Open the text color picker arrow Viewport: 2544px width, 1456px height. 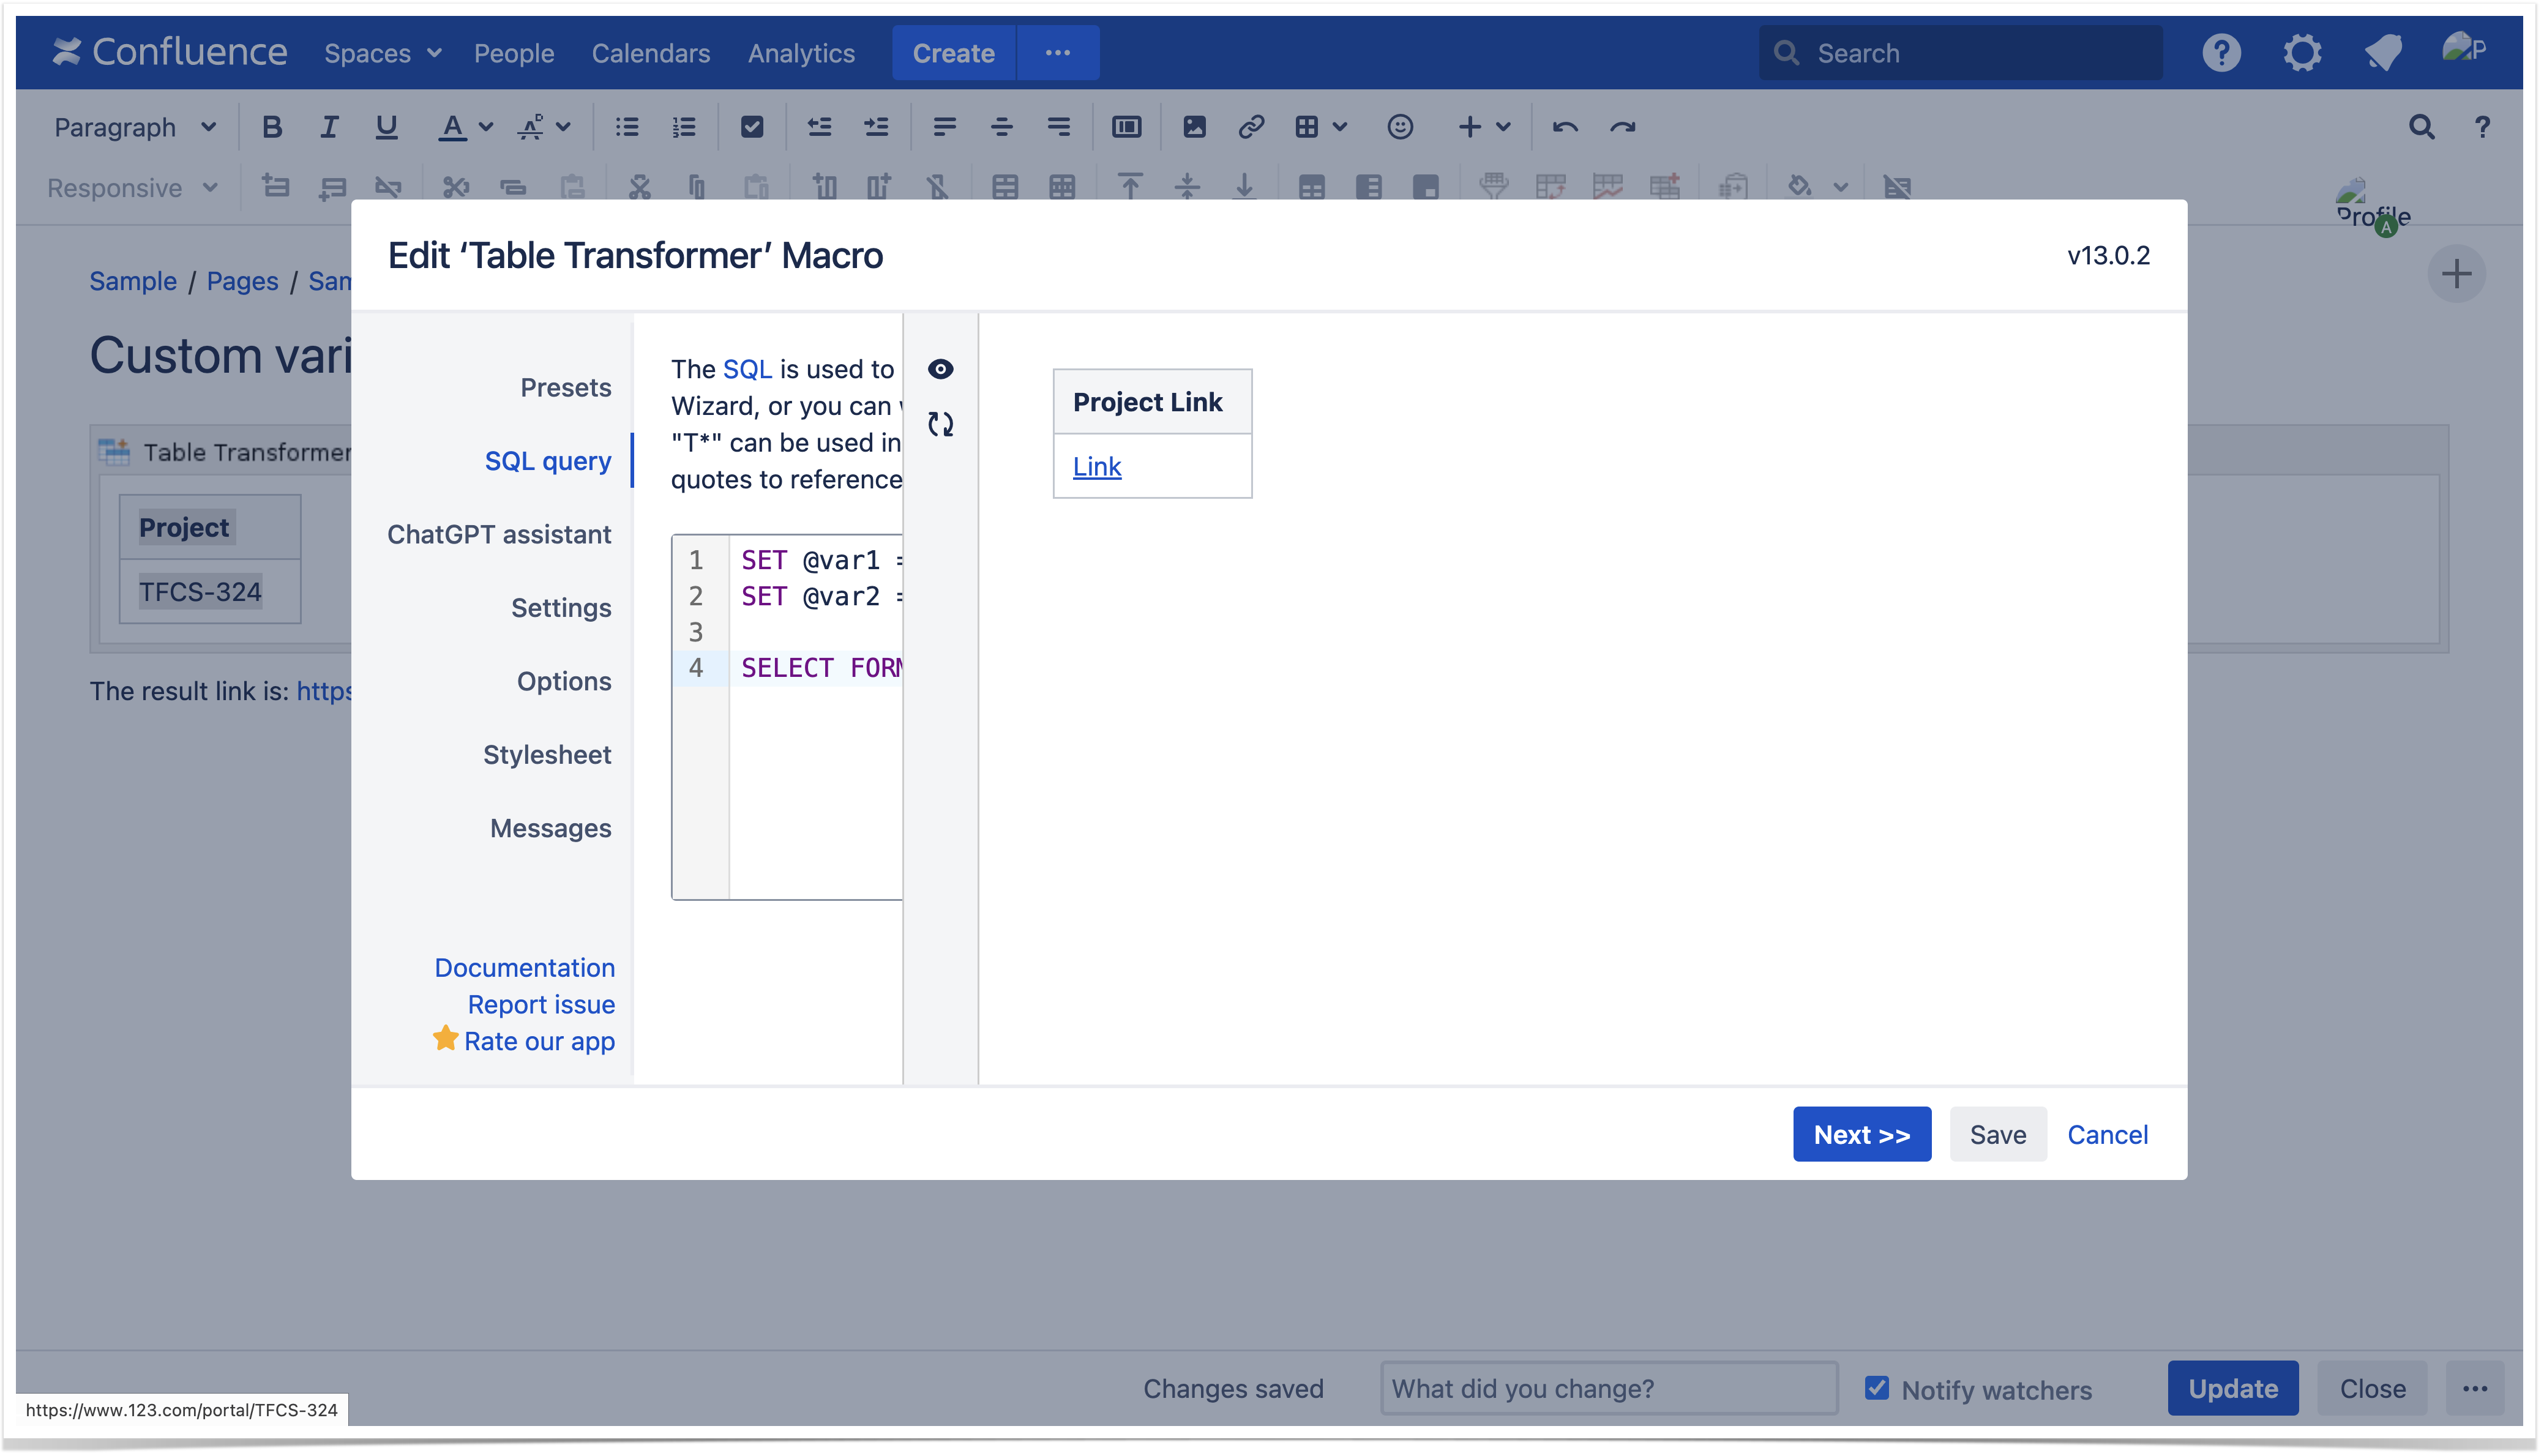486,127
